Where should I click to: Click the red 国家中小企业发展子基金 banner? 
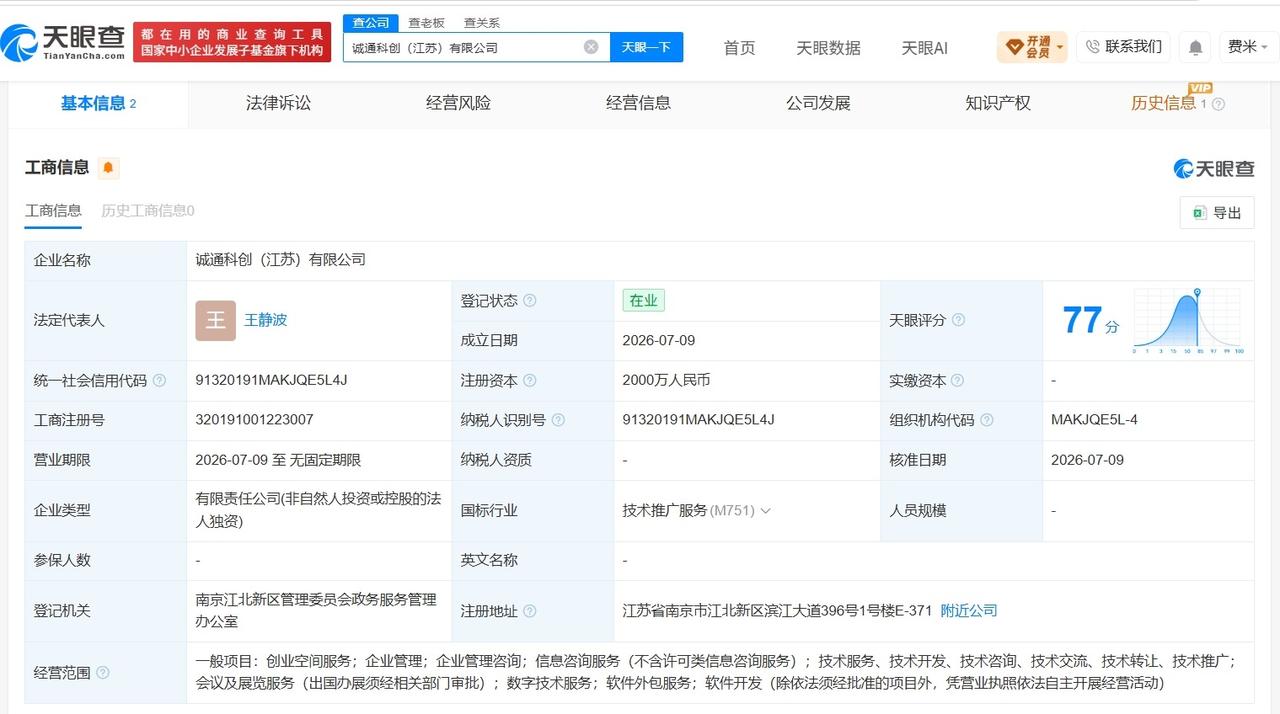tap(232, 42)
